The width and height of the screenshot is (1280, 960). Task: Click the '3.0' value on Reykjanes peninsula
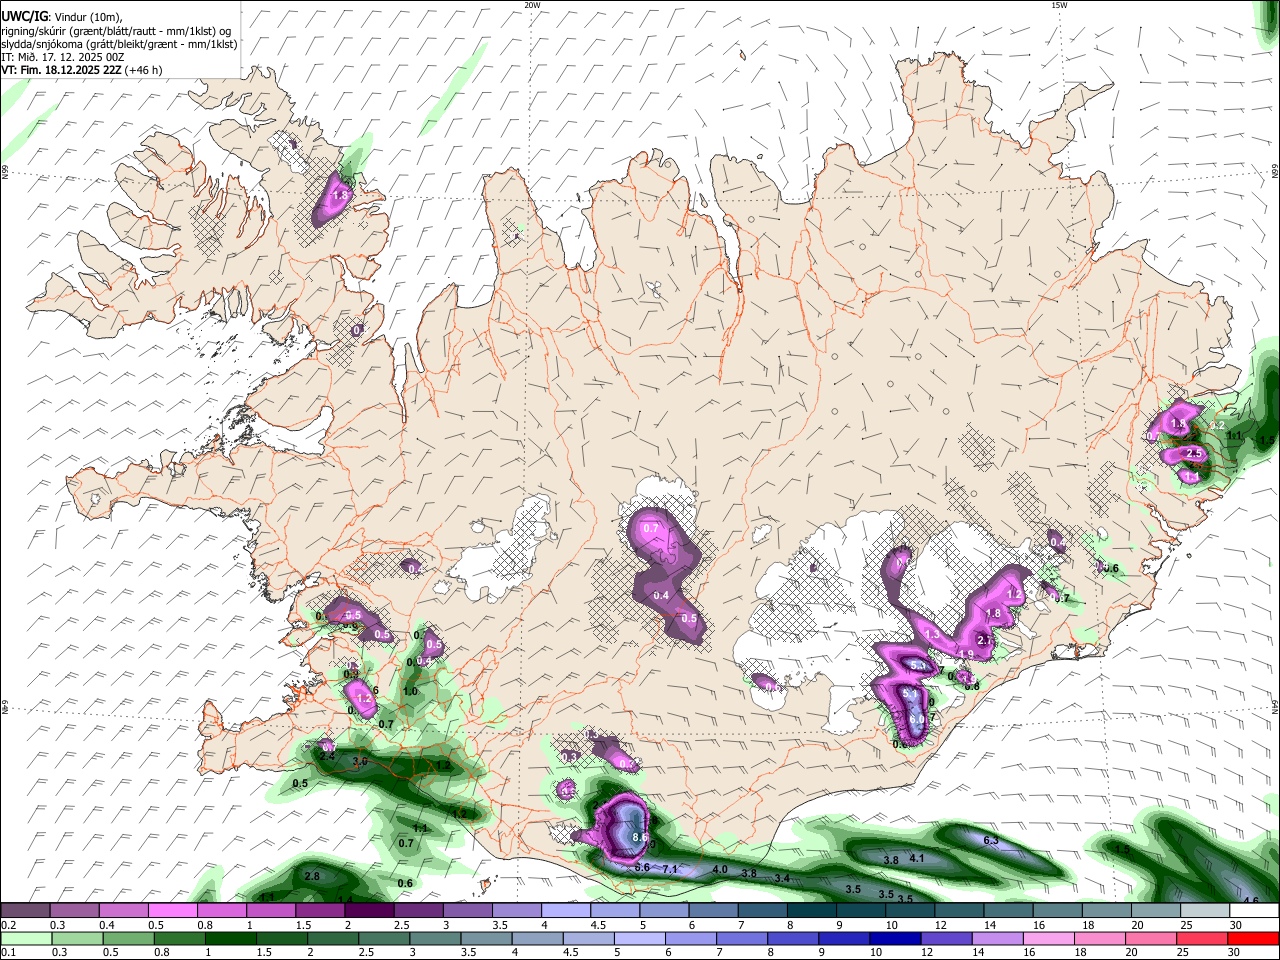360,762
